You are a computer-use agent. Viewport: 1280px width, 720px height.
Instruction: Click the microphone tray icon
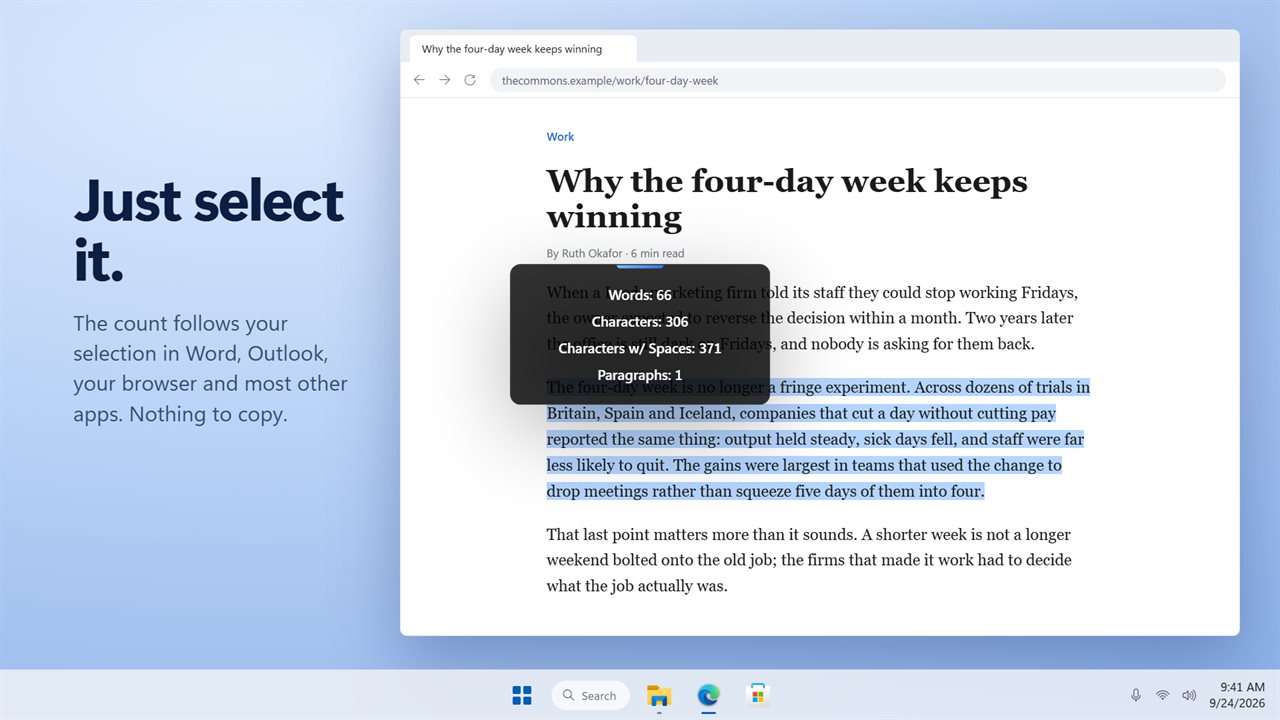pos(1135,695)
